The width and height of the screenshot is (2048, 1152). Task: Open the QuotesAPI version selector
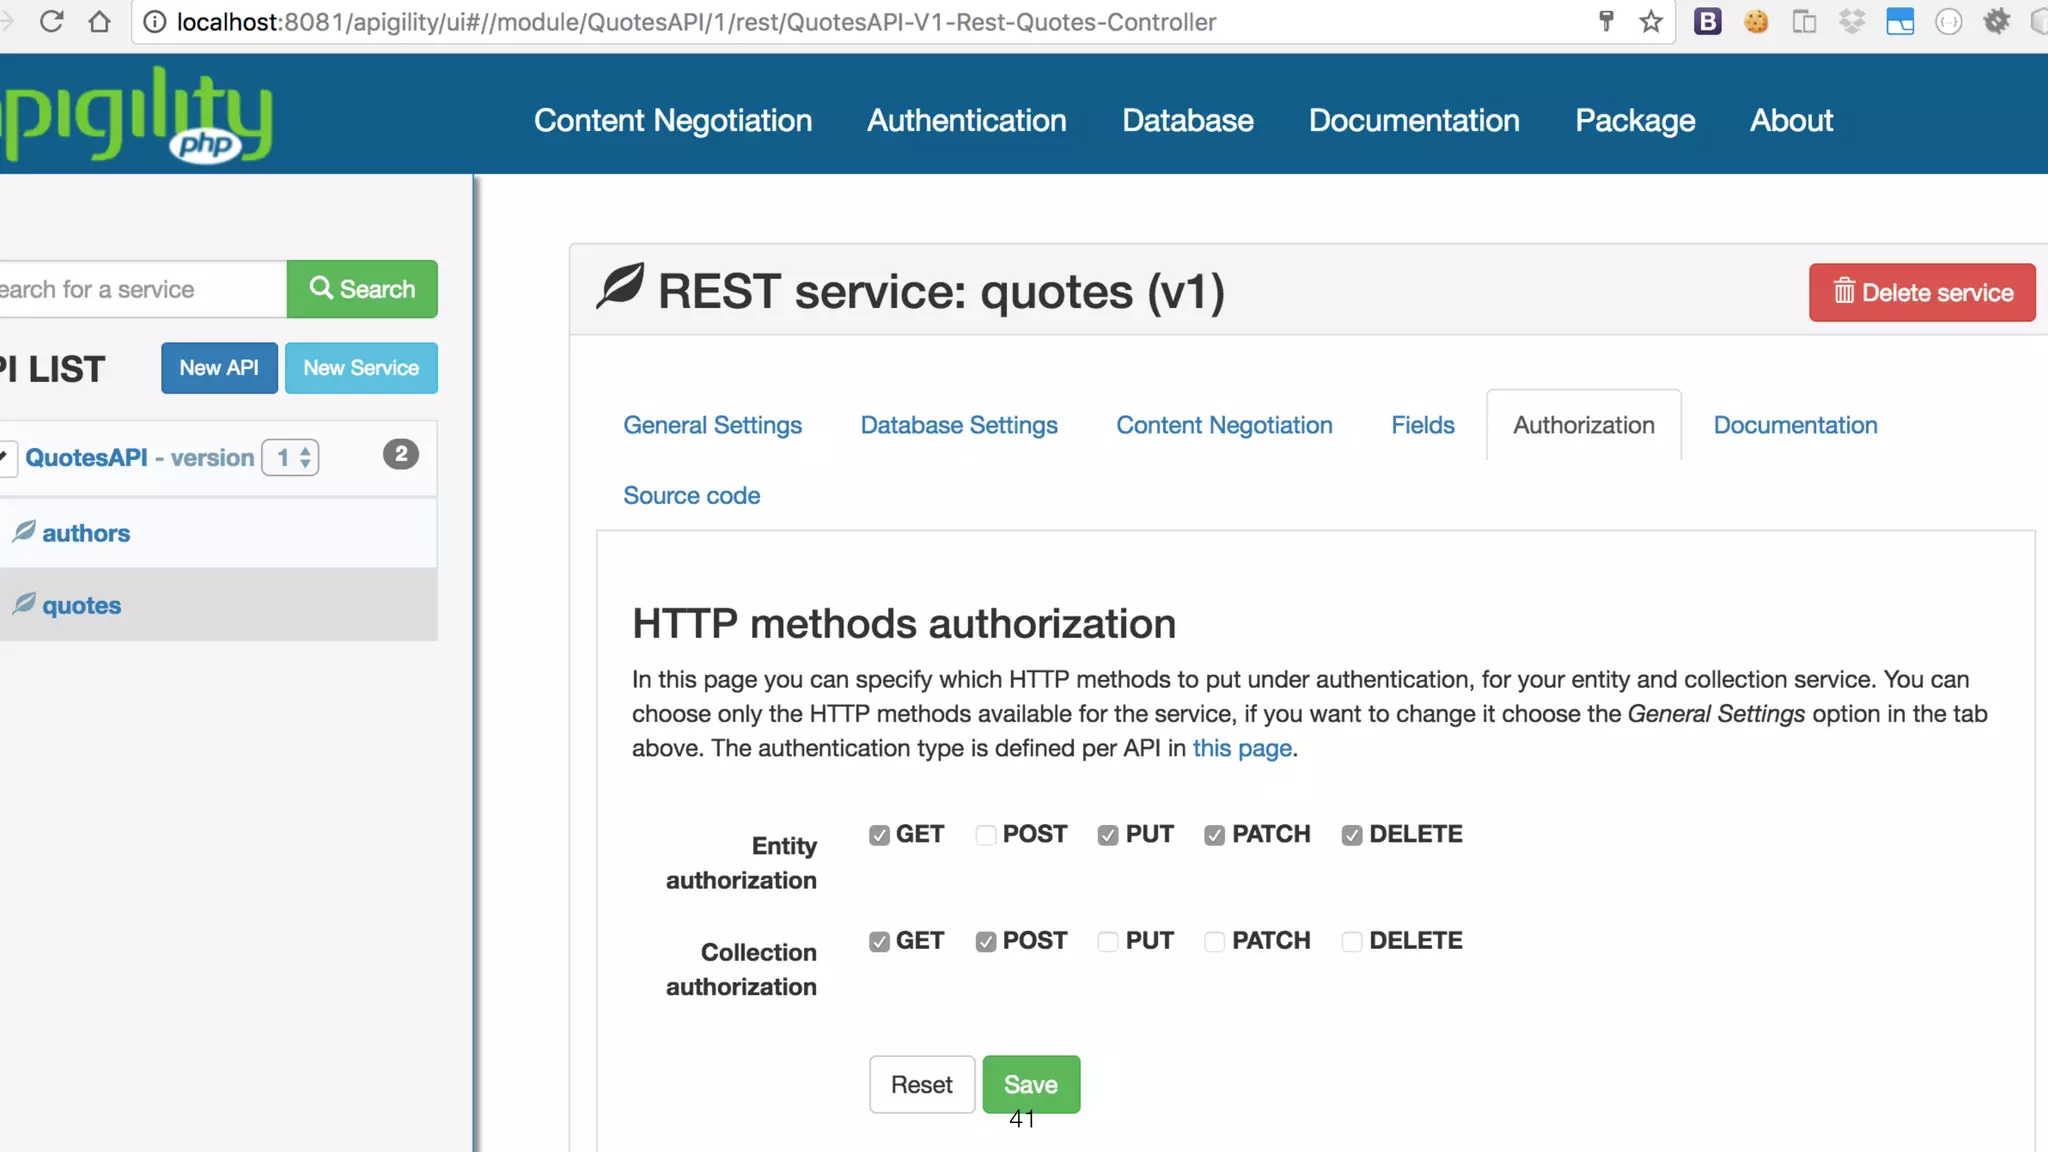click(291, 458)
